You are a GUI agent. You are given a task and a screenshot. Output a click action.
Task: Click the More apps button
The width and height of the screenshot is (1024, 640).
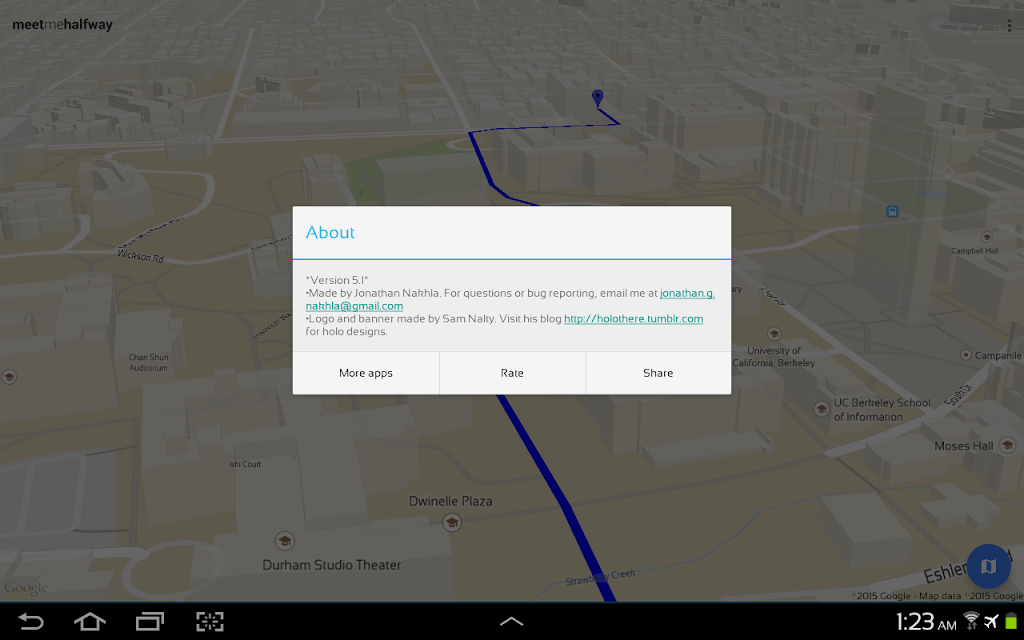pyautogui.click(x=366, y=373)
